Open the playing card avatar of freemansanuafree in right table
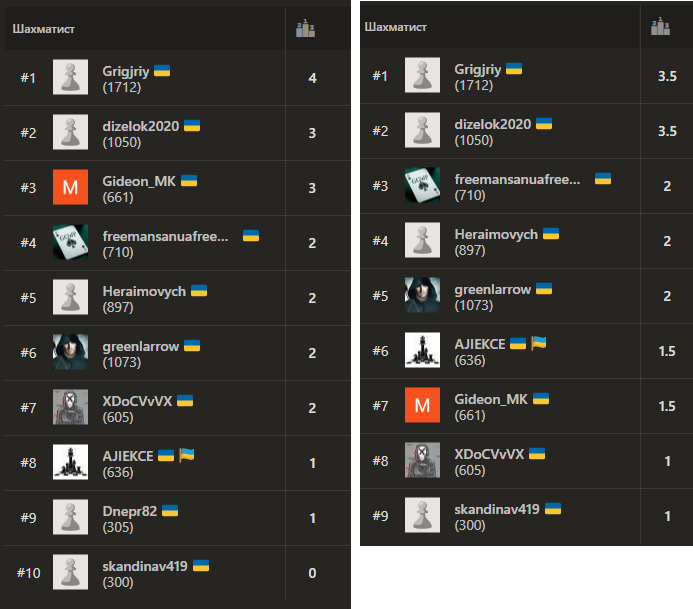693x609 pixels. 422,185
